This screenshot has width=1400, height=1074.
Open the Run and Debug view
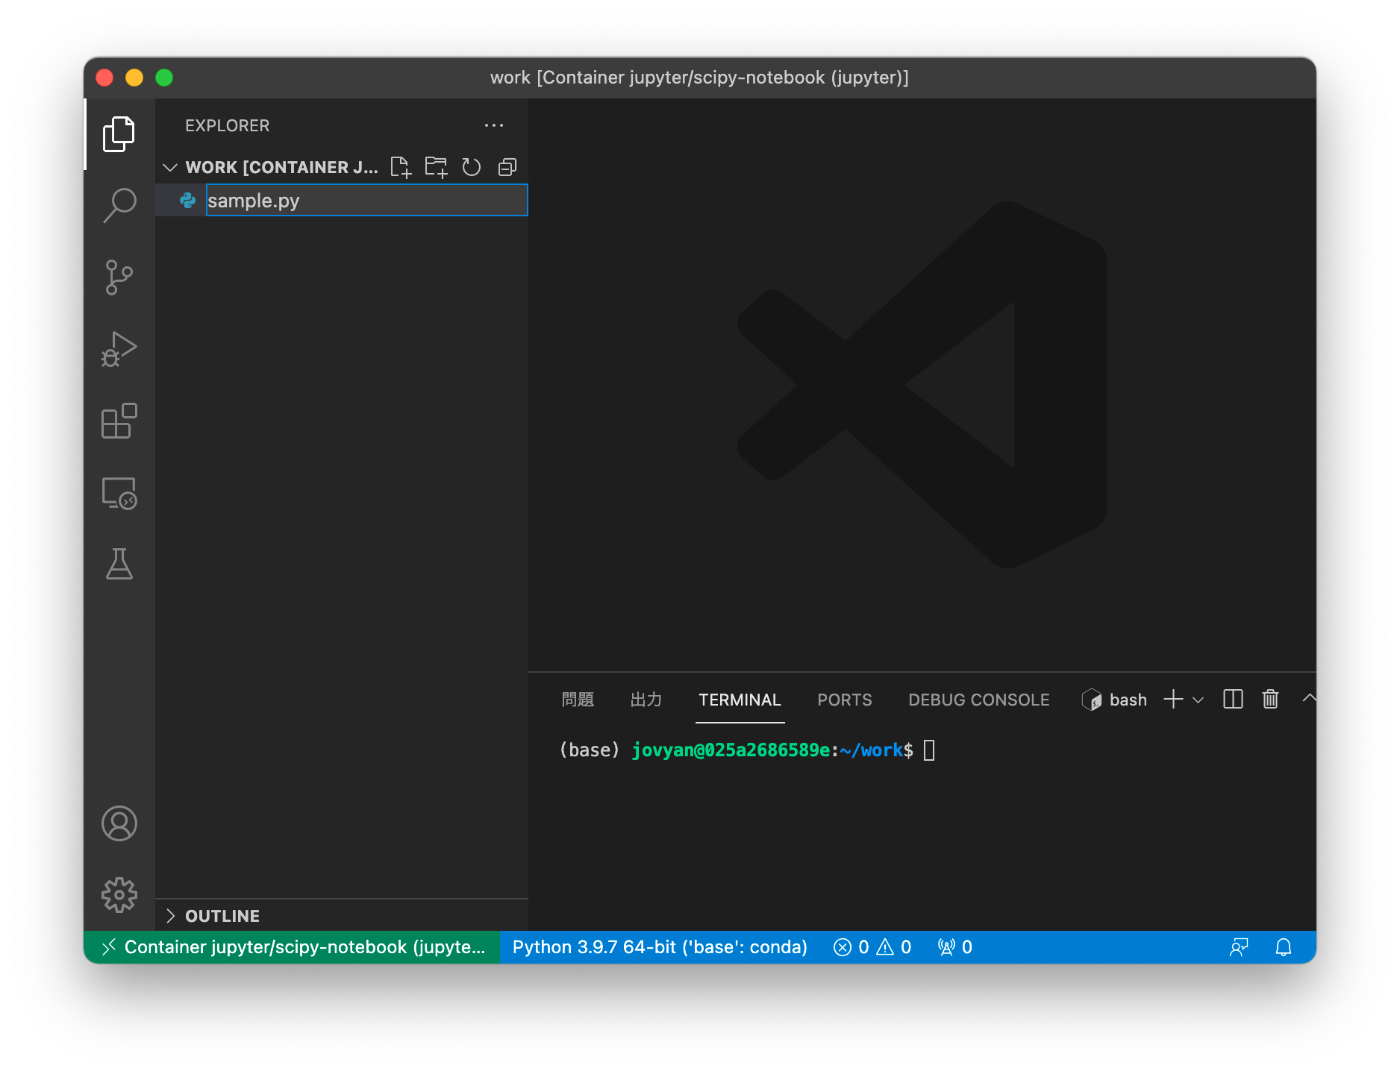119,349
